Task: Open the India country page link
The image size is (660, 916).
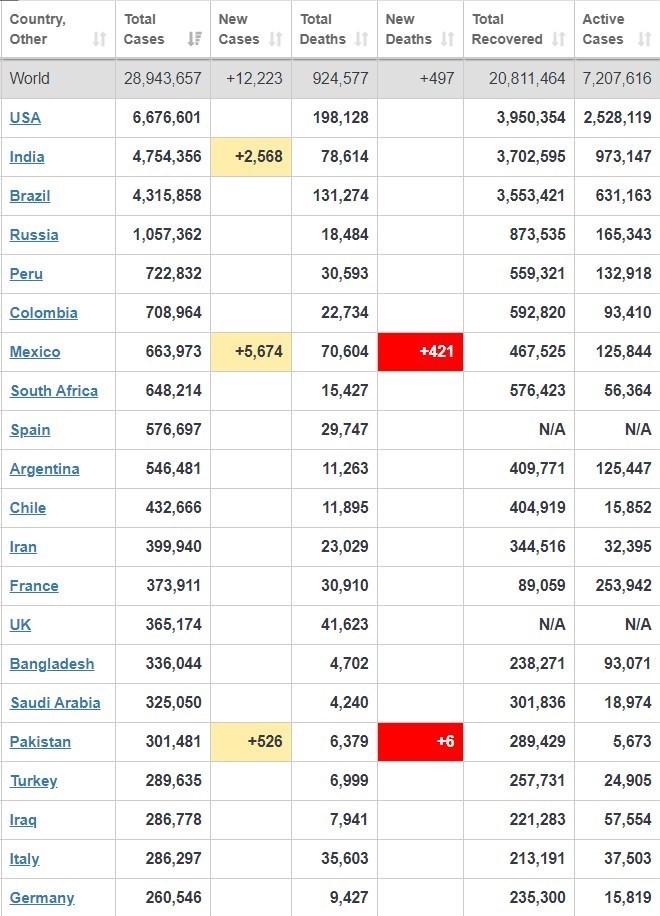Action: 27,156
